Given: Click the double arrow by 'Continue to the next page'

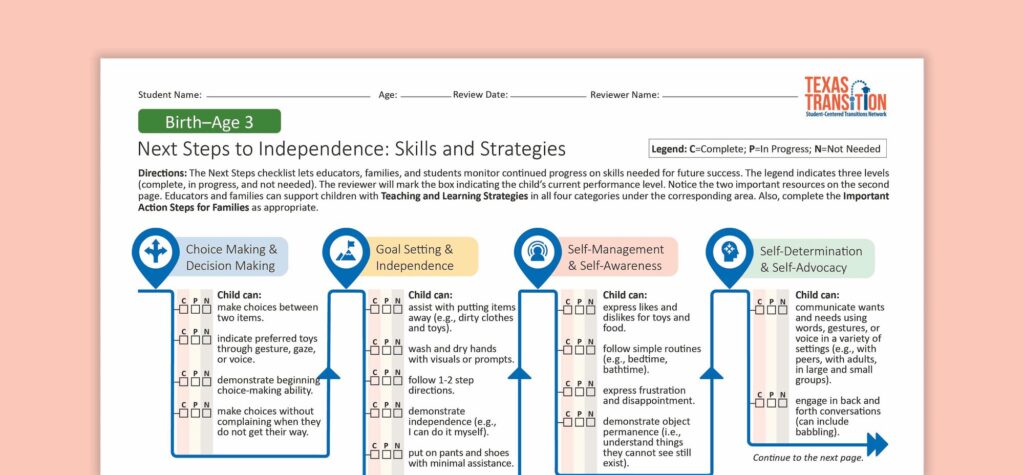Looking at the screenshot, I should point(877,444).
